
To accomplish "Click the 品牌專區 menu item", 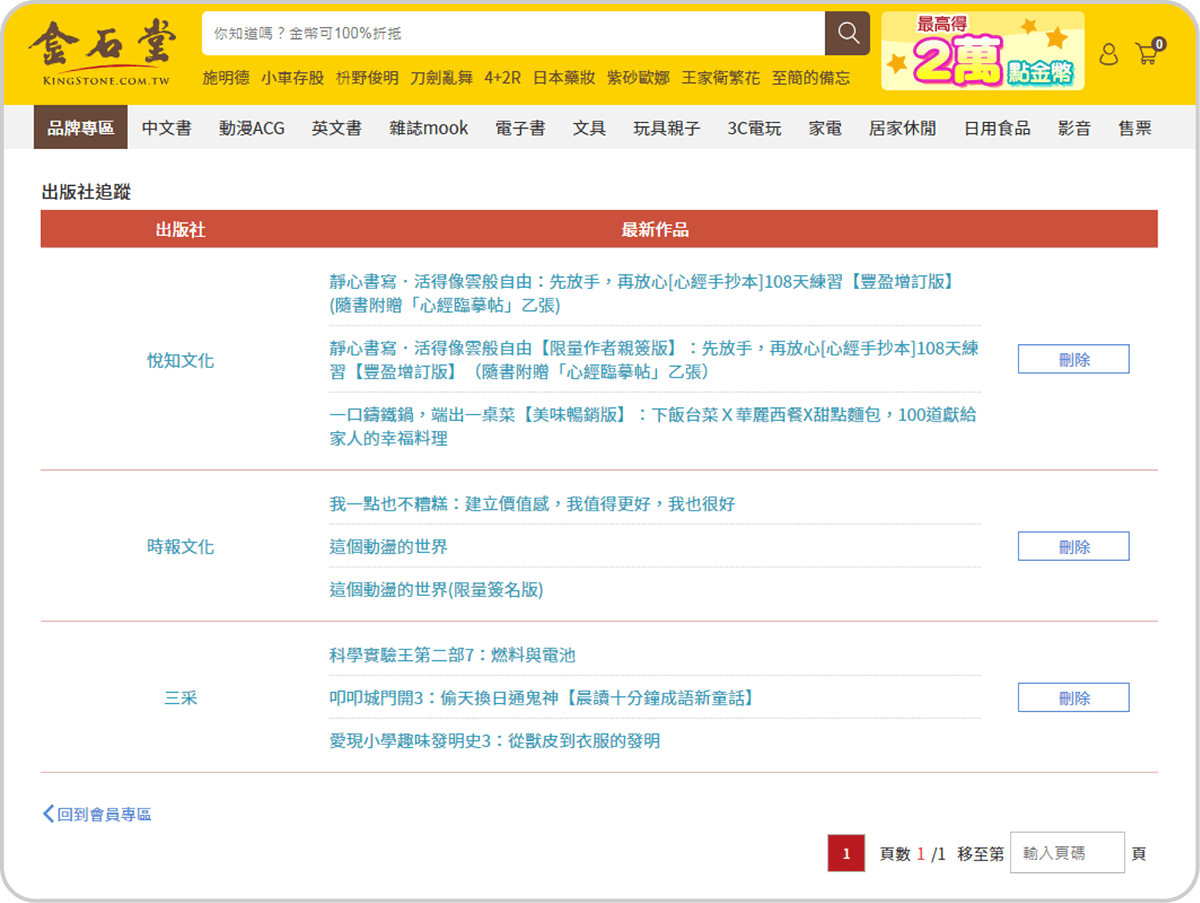I will point(80,127).
